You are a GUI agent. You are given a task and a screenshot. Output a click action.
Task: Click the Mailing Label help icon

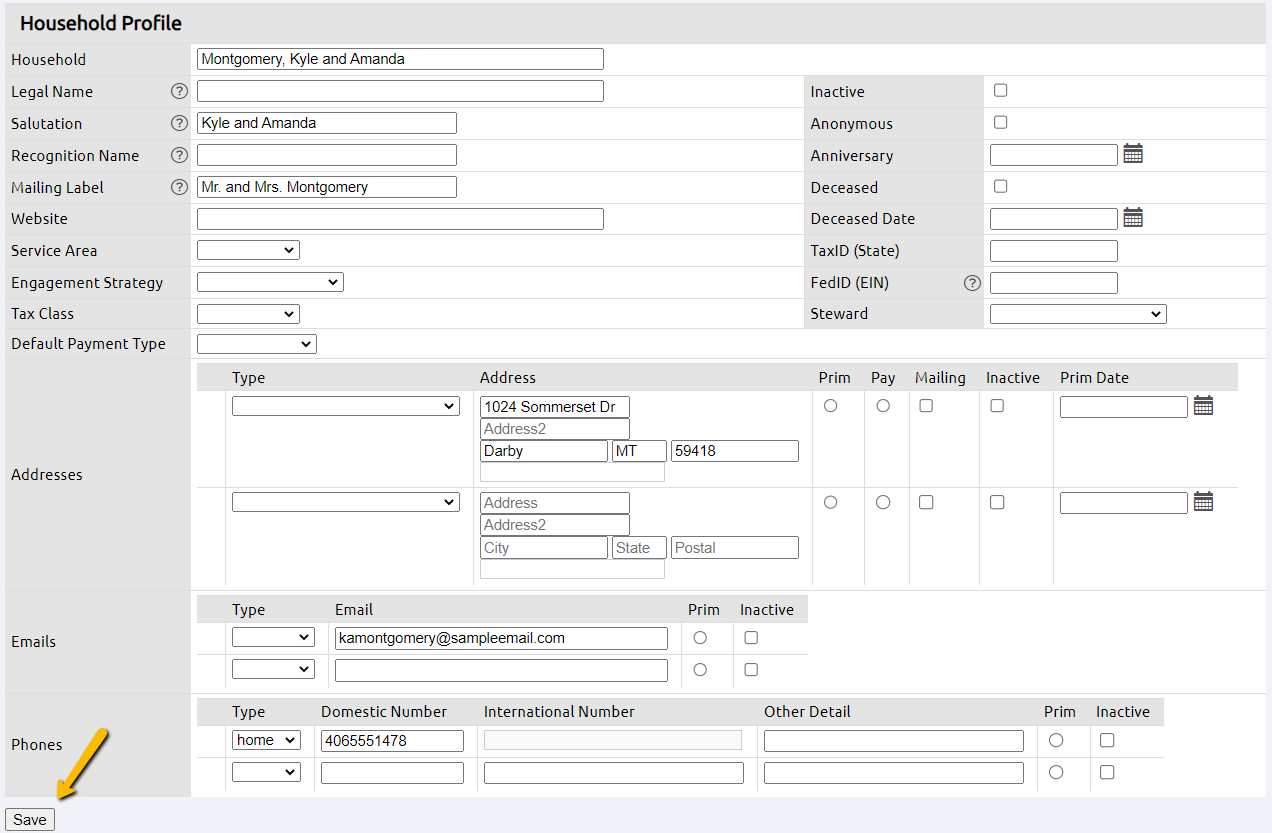[179, 187]
